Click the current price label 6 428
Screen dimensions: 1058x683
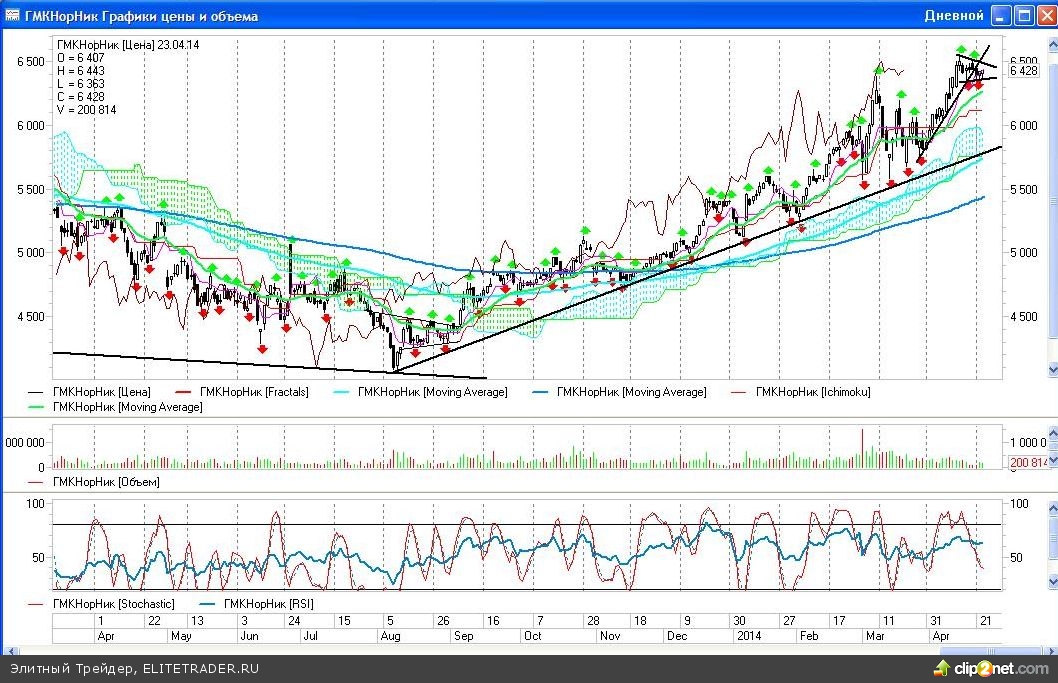(x=1023, y=71)
